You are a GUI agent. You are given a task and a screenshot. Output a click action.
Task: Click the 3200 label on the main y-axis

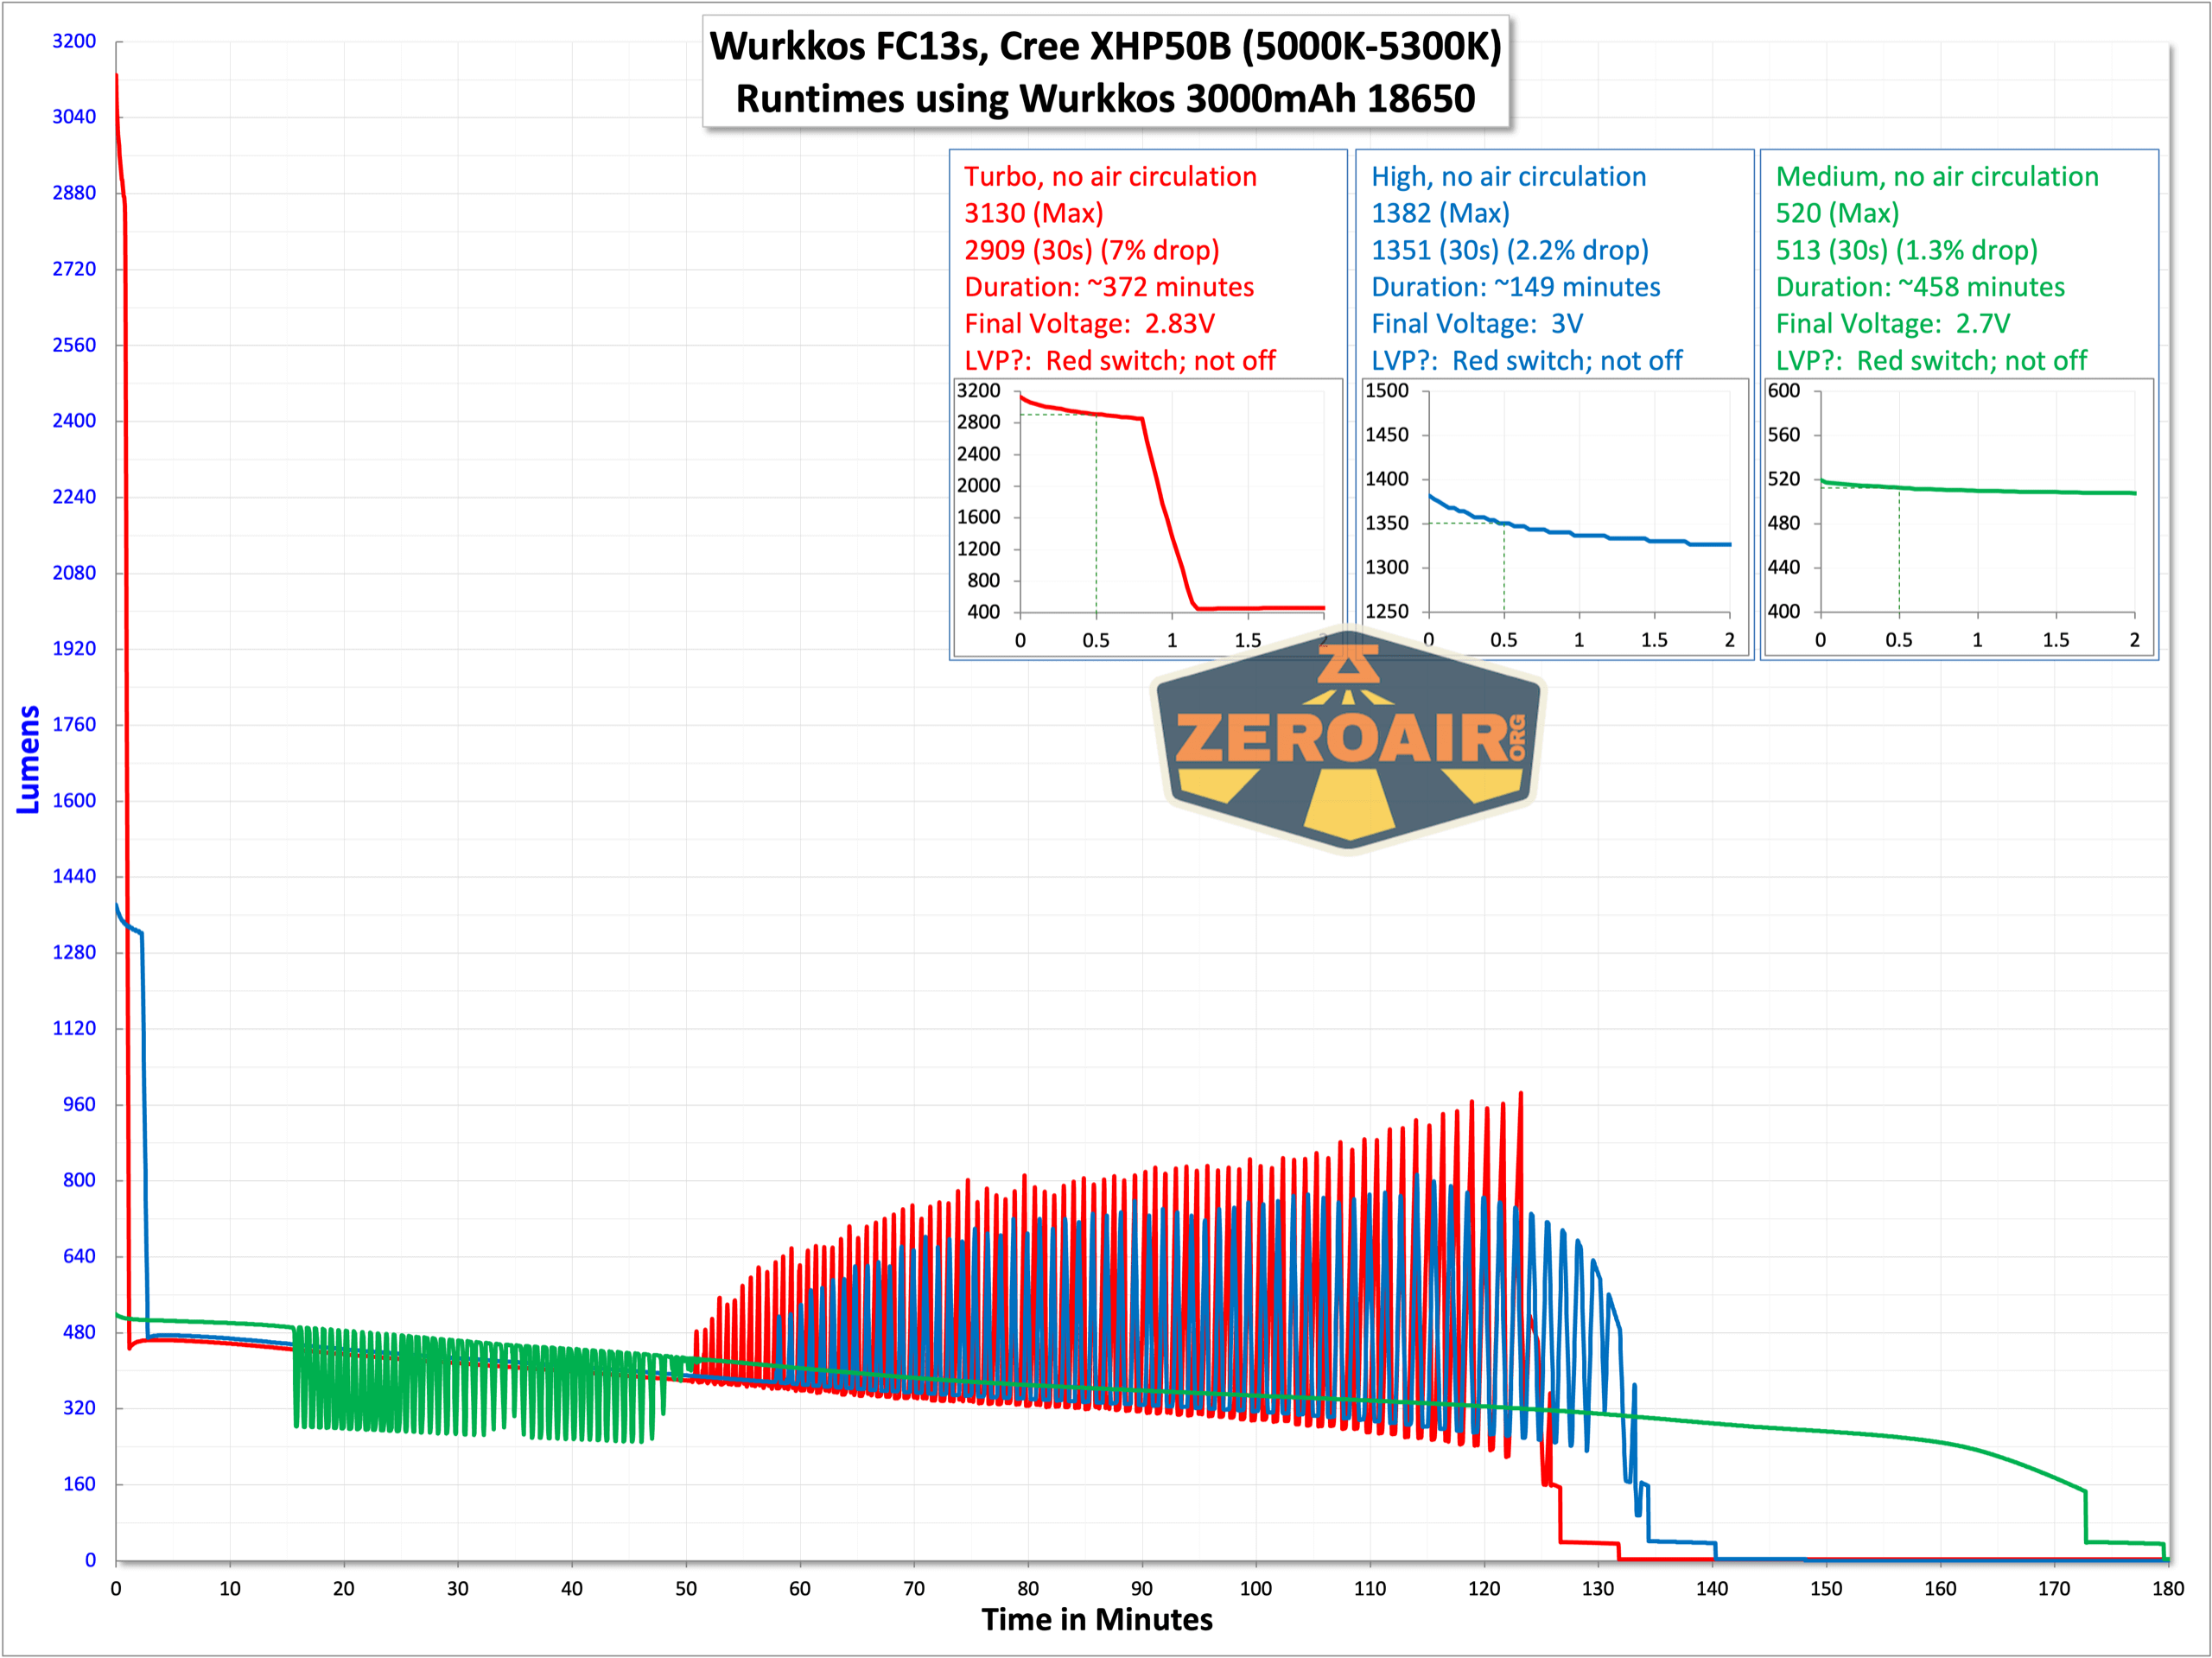(x=74, y=41)
